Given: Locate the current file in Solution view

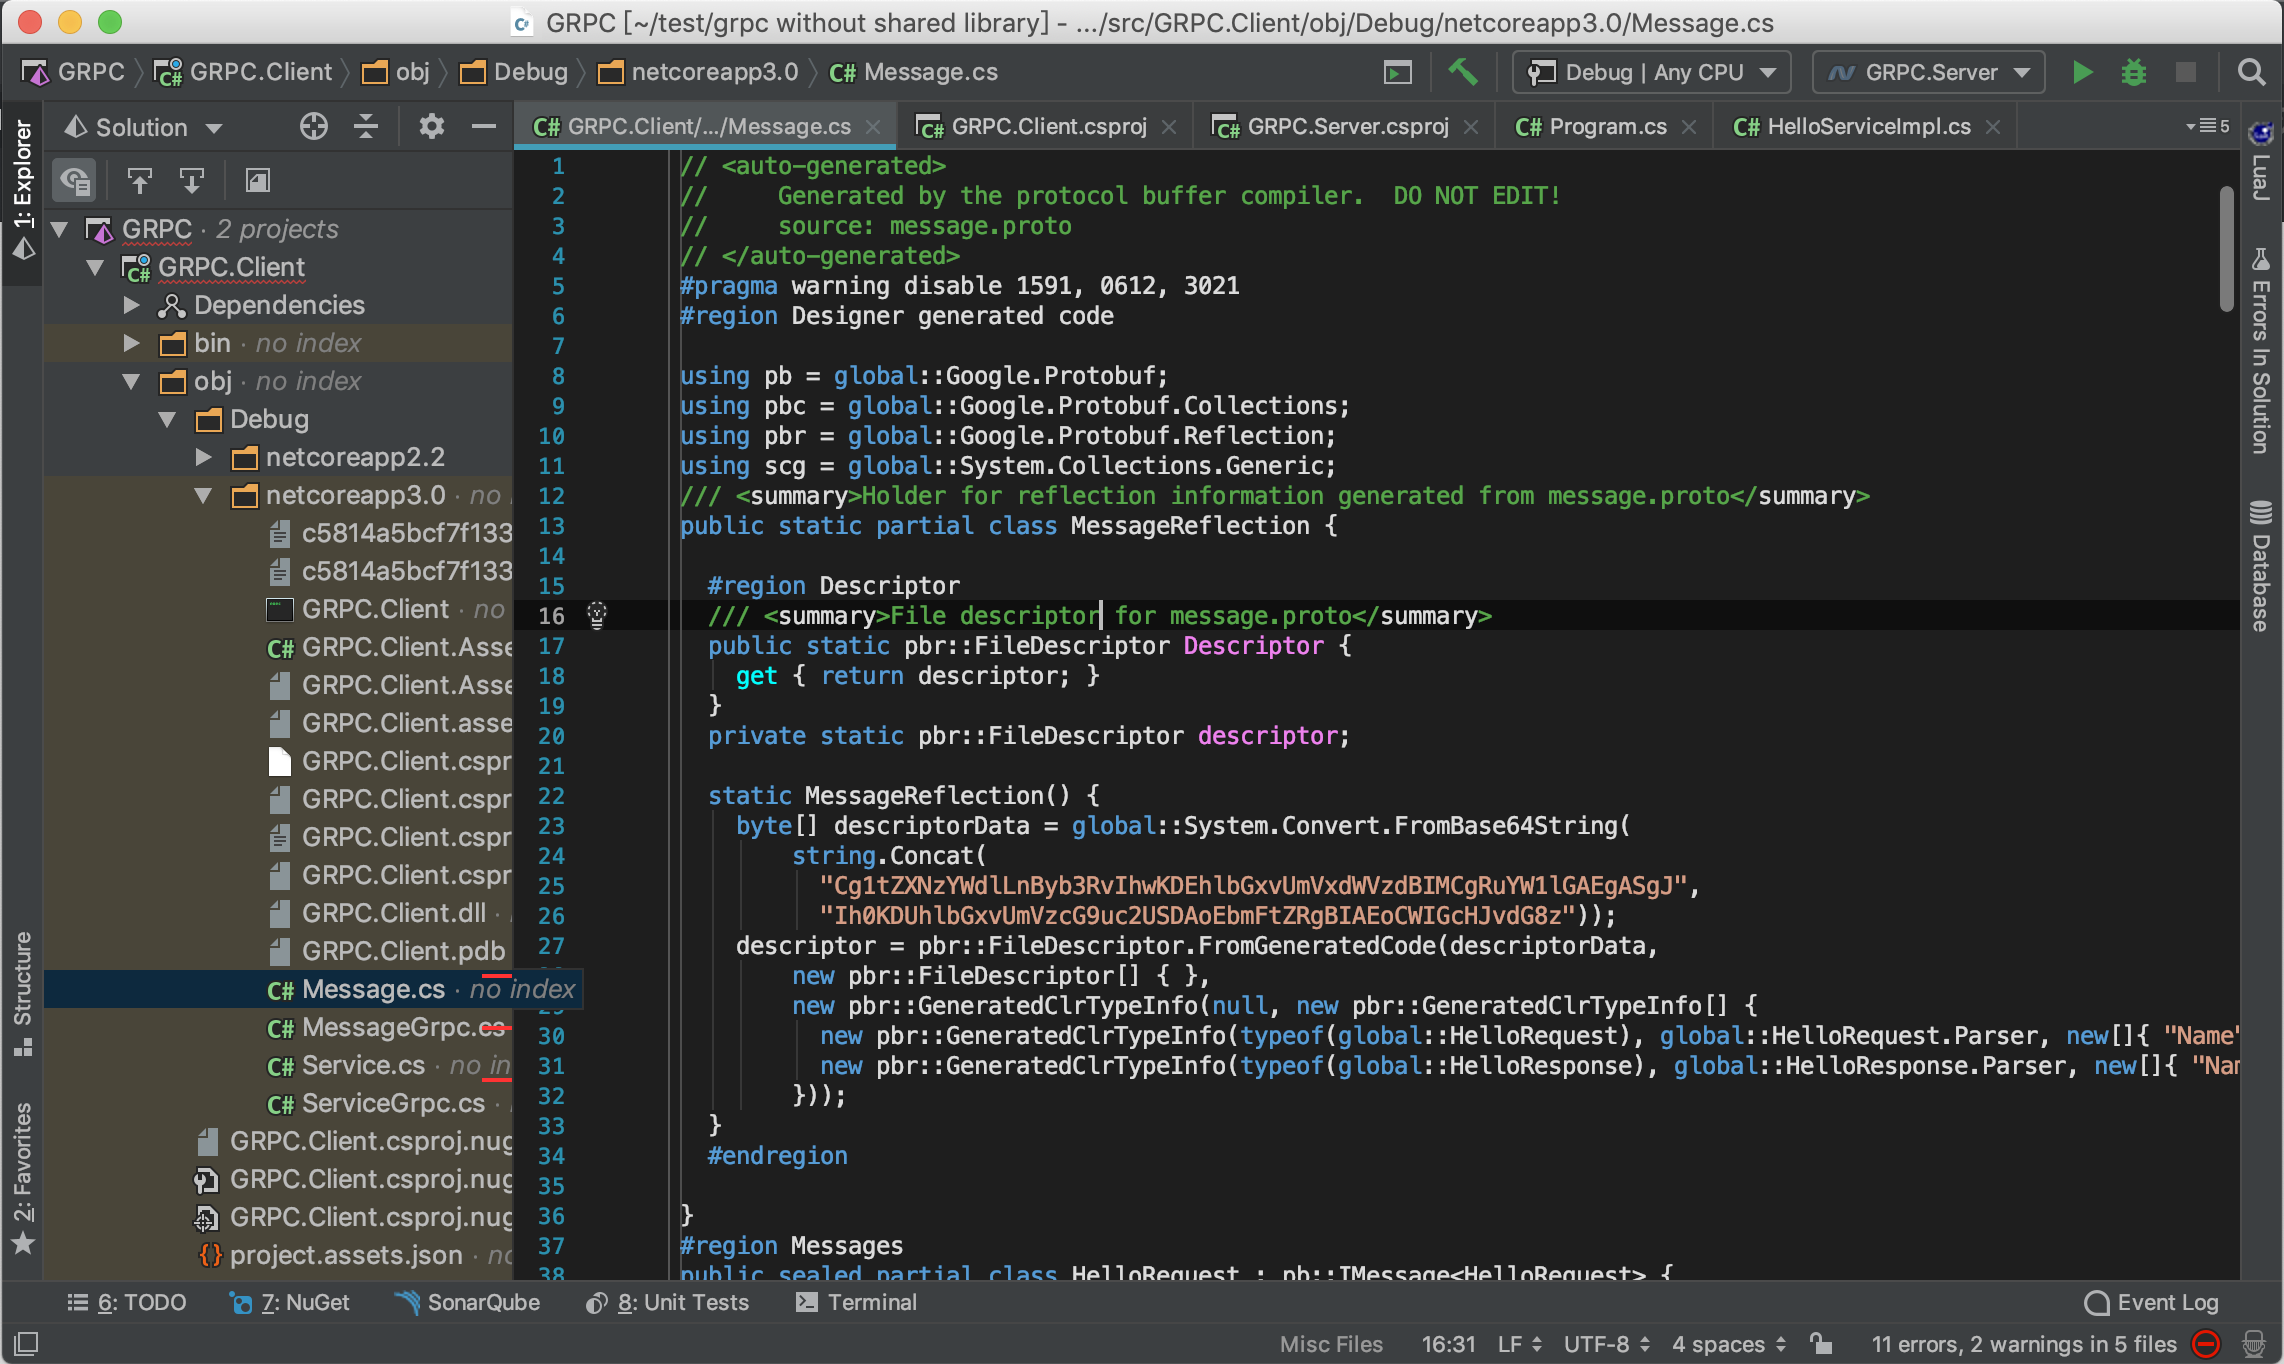Looking at the screenshot, I should pyautogui.click(x=314, y=126).
